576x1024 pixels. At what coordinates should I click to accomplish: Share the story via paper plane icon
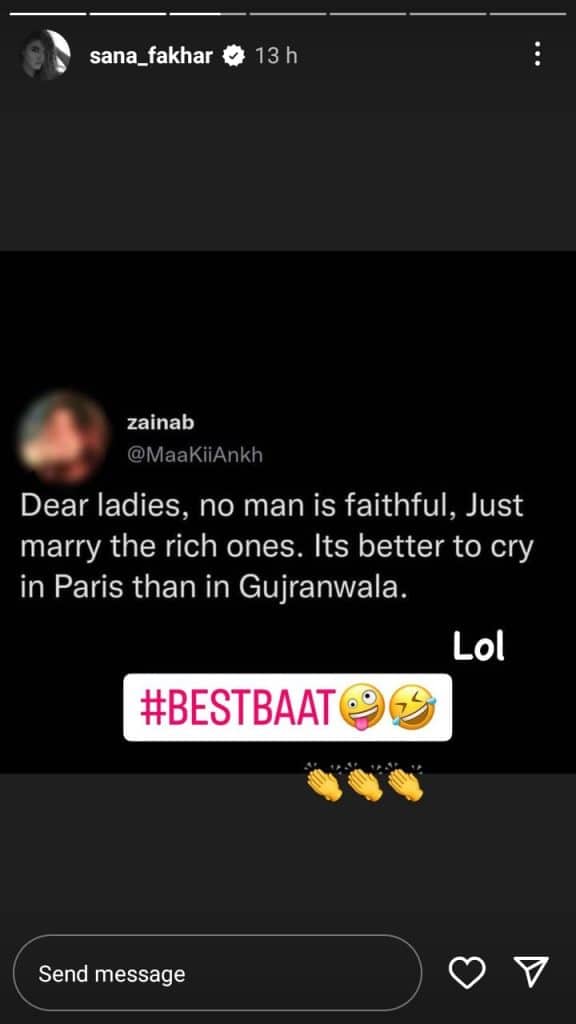click(530, 972)
